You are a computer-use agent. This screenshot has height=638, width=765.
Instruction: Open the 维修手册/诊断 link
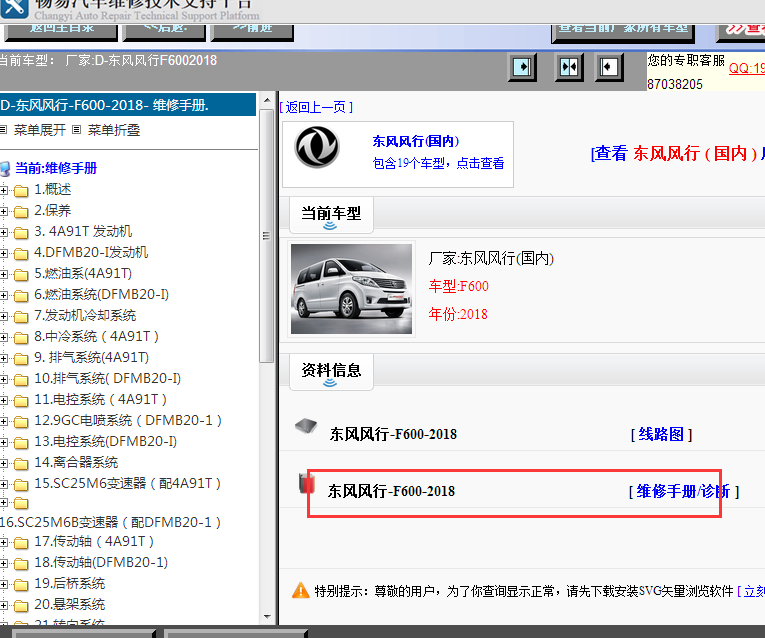684,491
